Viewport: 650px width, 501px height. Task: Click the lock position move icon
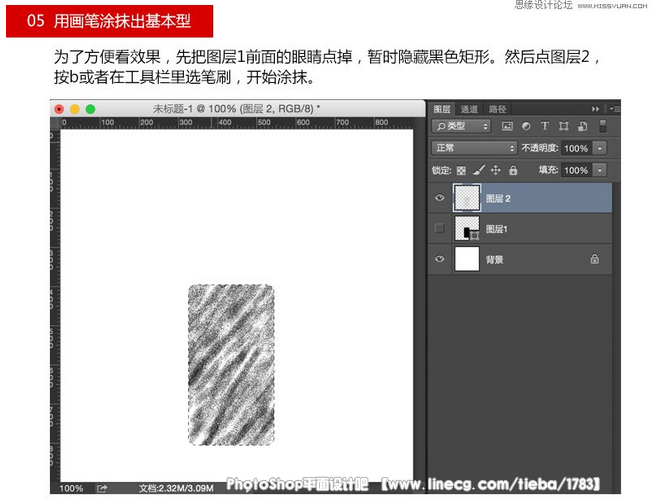[495, 171]
